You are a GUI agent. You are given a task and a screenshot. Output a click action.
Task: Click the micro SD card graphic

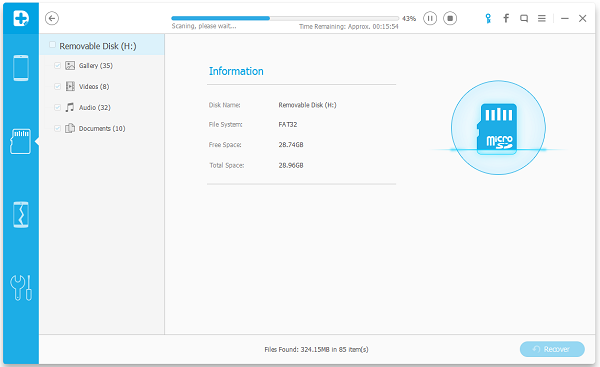[x=498, y=128]
